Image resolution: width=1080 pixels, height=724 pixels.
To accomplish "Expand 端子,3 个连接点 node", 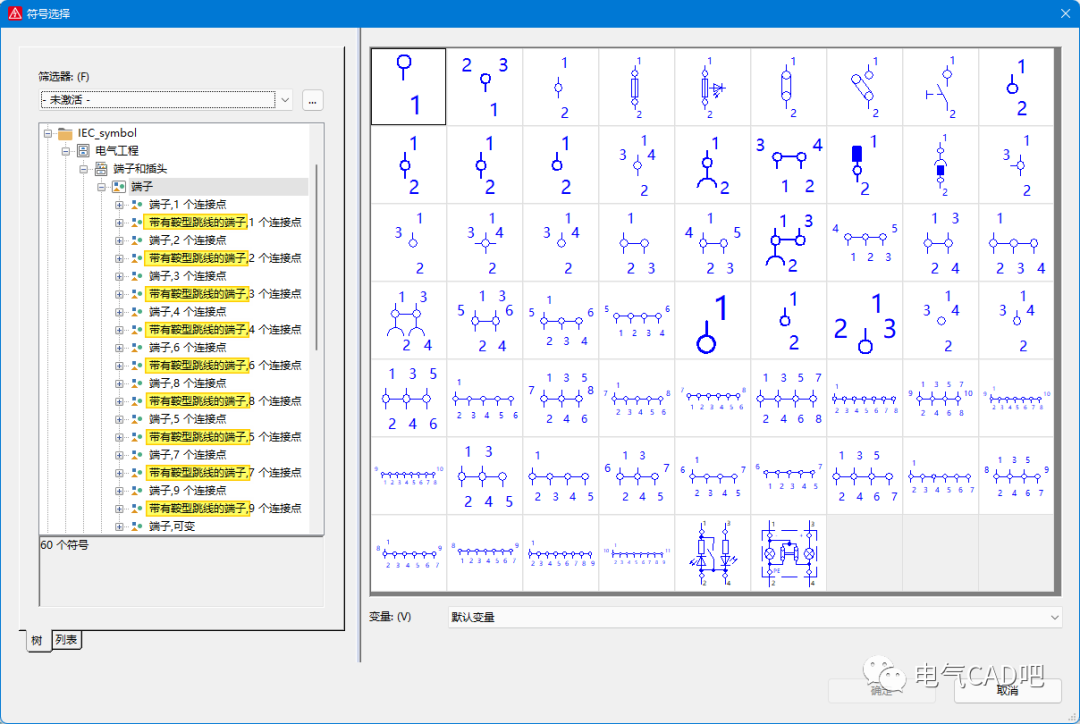I will click(x=119, y=276).
